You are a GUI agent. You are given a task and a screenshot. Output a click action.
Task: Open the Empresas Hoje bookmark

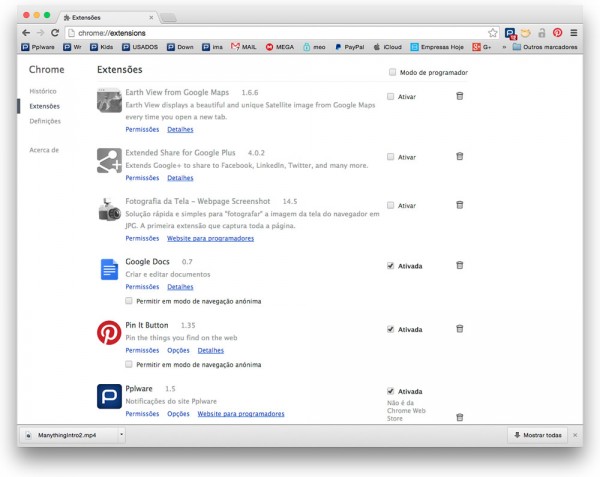(437, 47)
